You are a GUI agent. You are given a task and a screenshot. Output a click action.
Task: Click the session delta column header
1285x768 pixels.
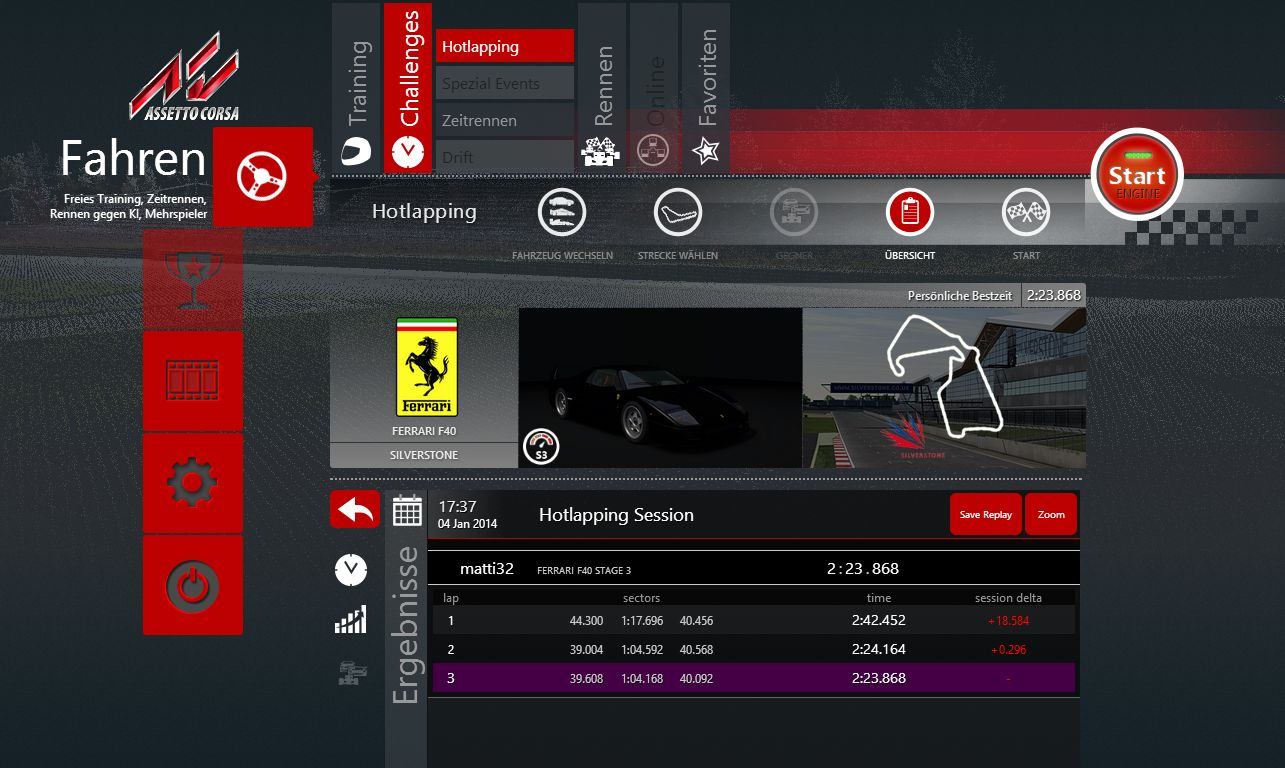point(1008,598)
